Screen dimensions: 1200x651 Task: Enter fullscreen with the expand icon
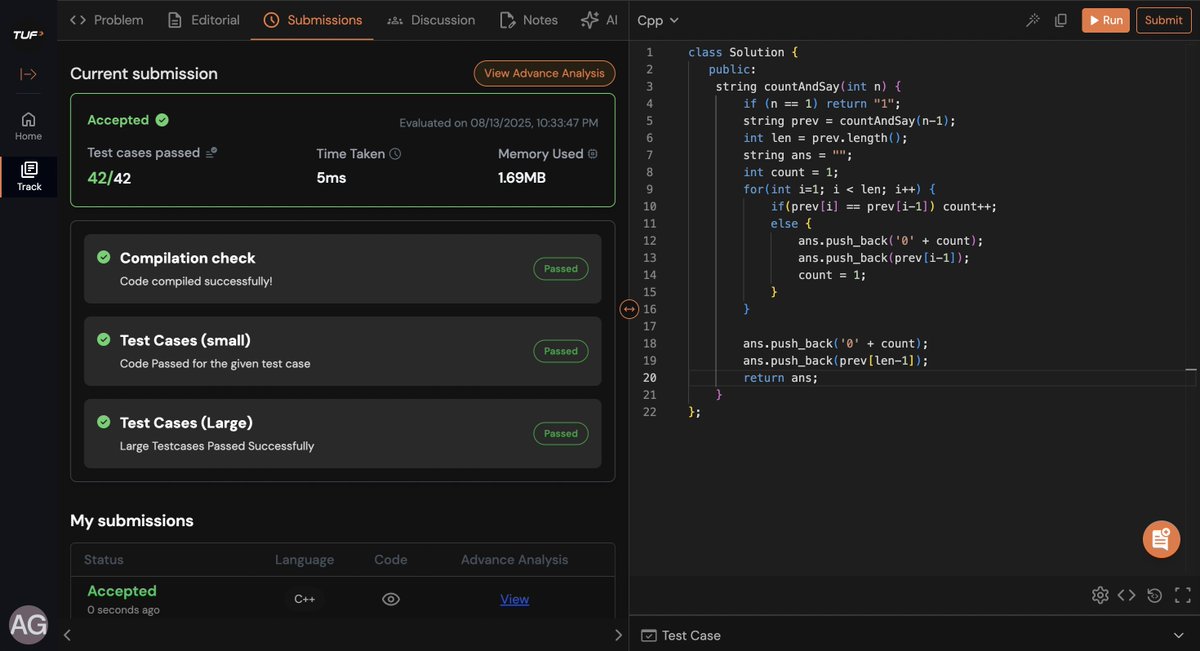coord(1181,594)
